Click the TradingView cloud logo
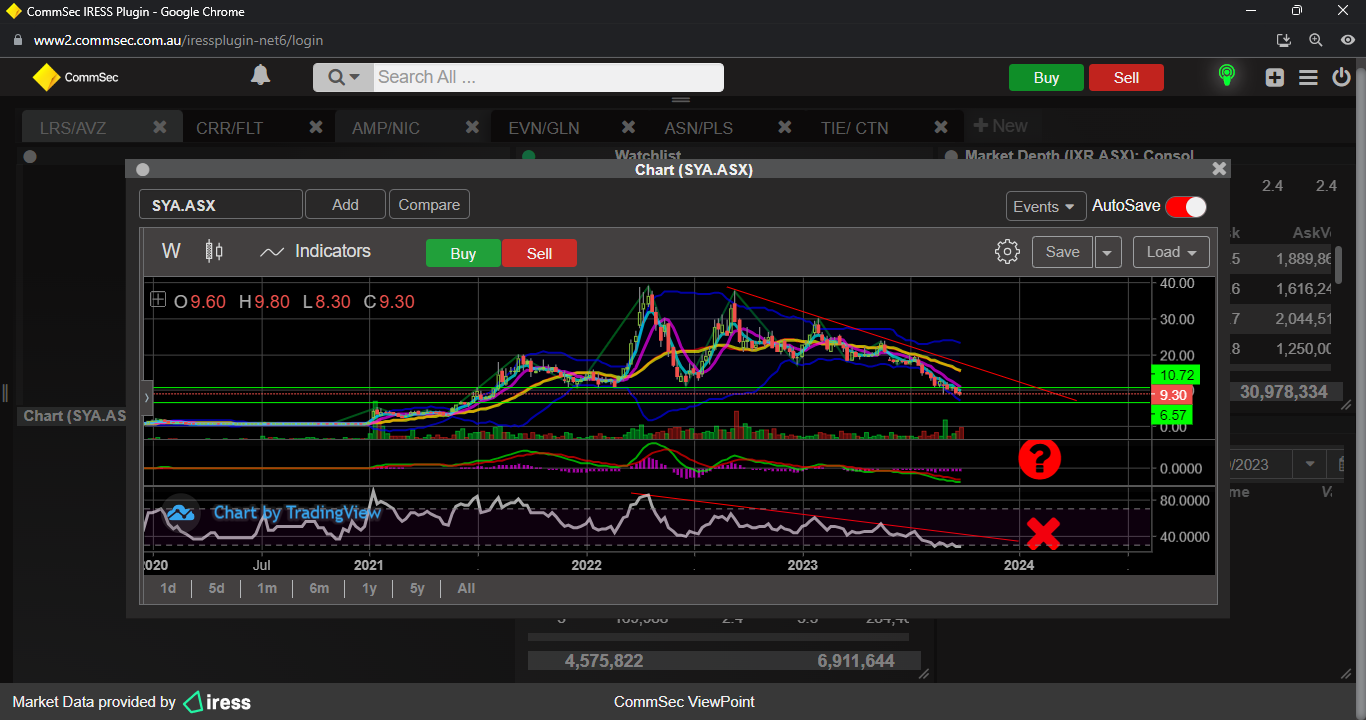The image size is (1366, 720). pyautogui.click(x=181, y=513)
